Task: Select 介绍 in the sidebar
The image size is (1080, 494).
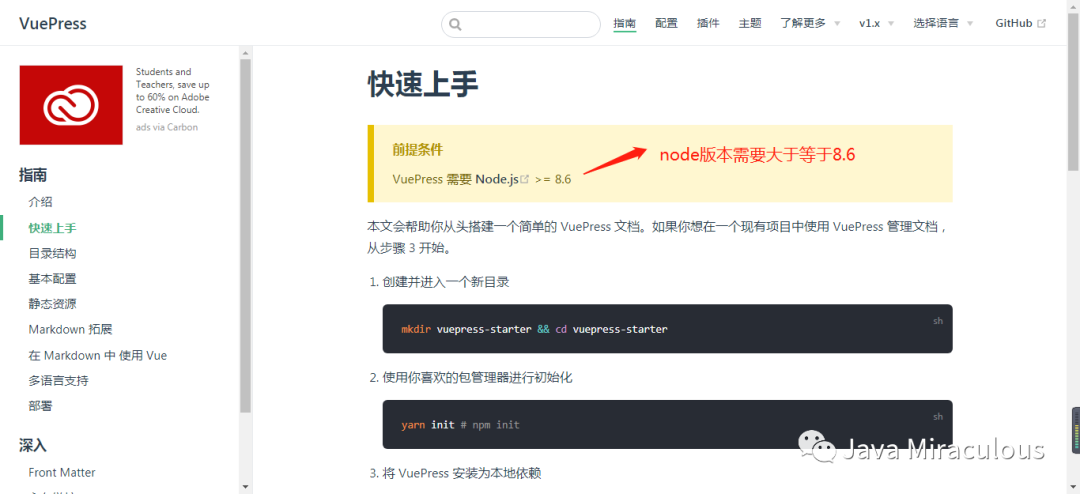Action: click(x=41, y=202)
